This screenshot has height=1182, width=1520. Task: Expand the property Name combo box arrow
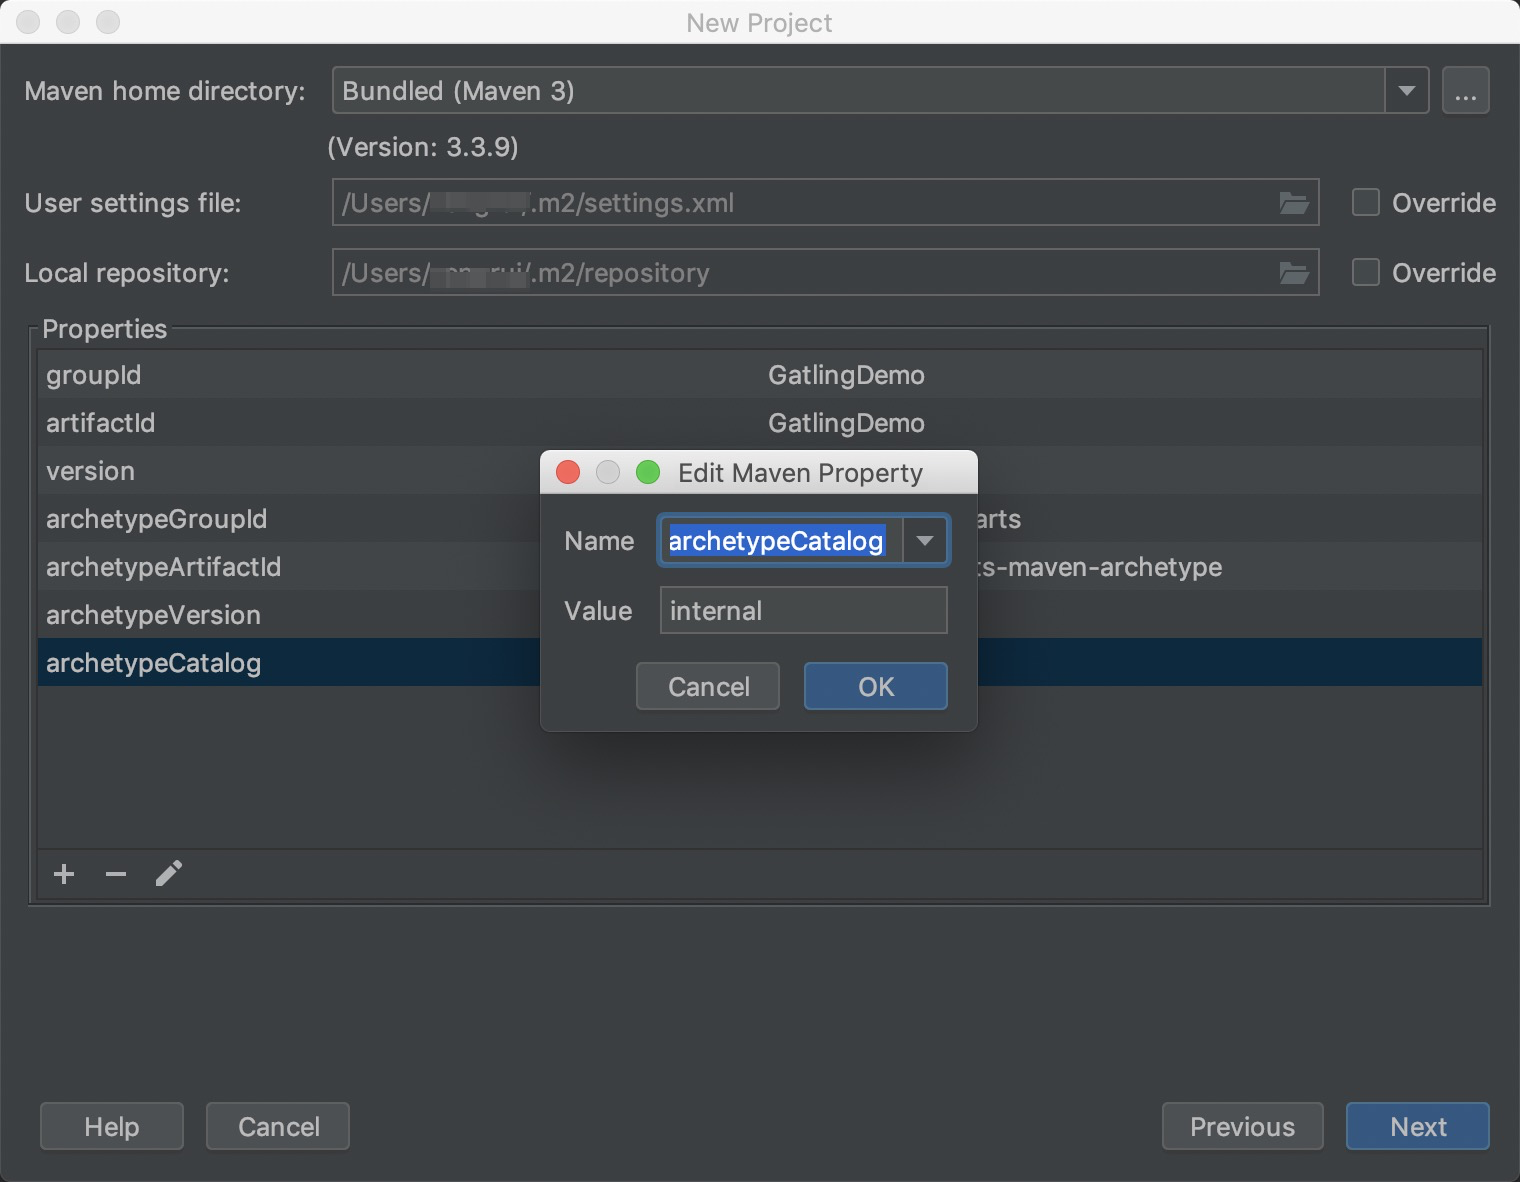925,541
